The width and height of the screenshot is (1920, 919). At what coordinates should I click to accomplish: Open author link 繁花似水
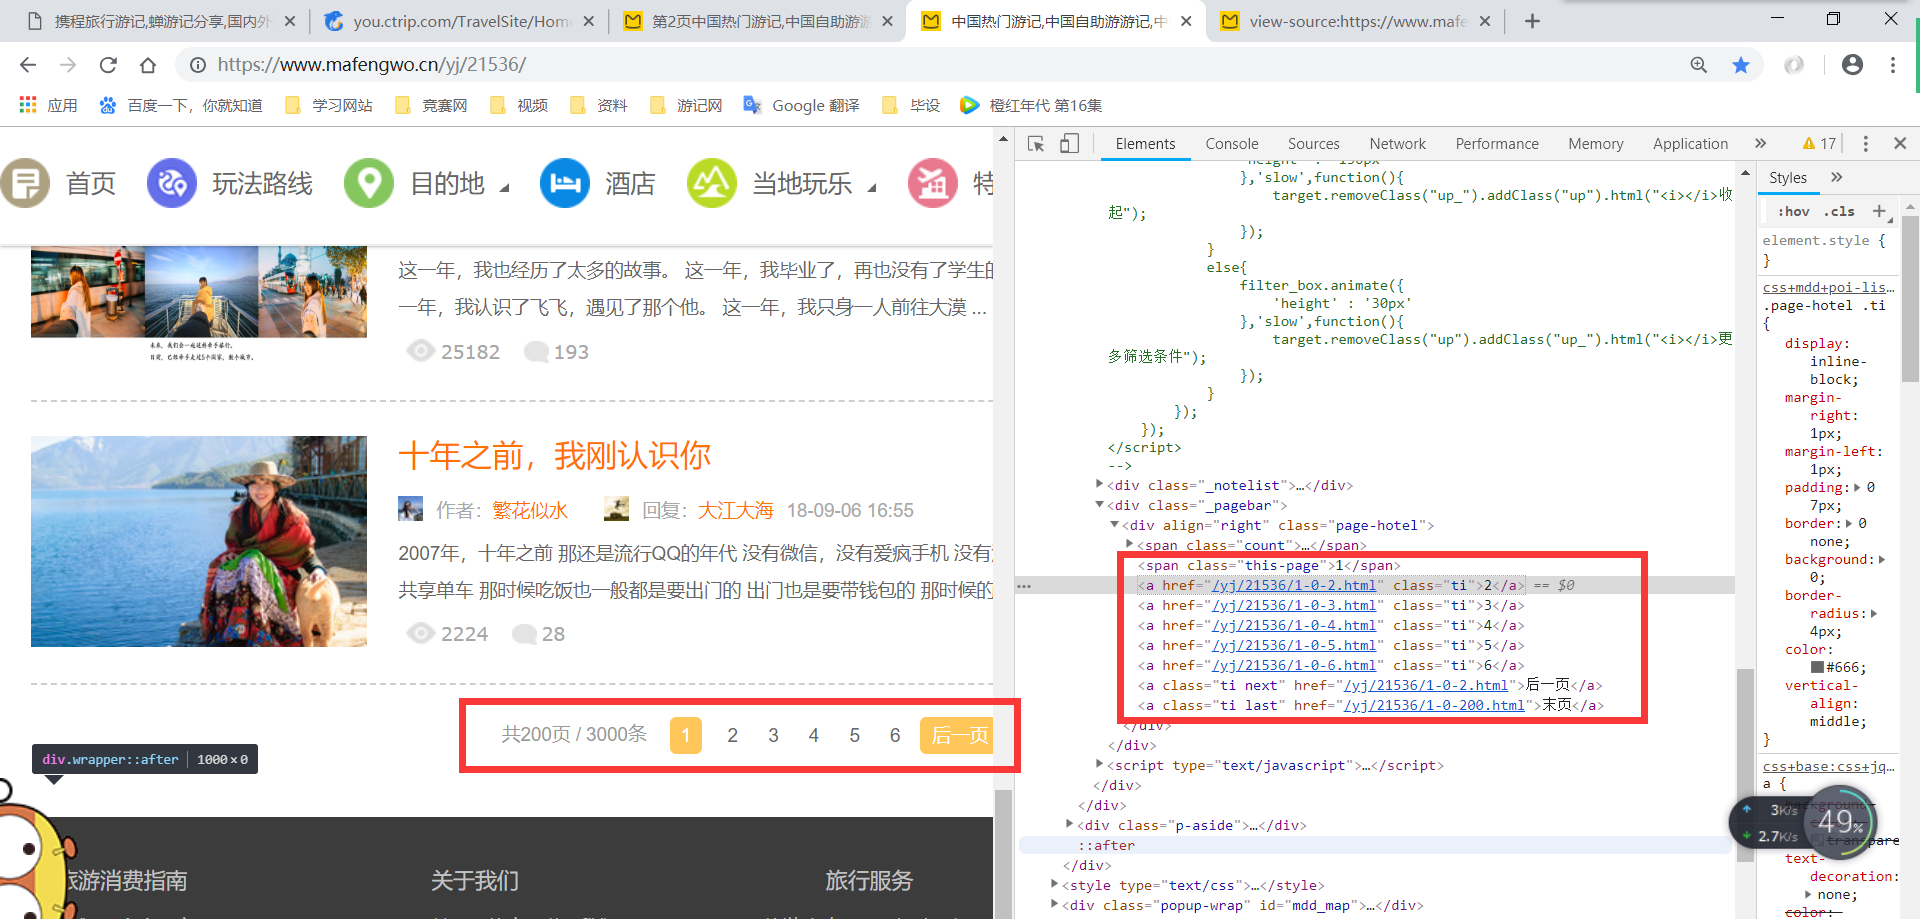[530, 510]
